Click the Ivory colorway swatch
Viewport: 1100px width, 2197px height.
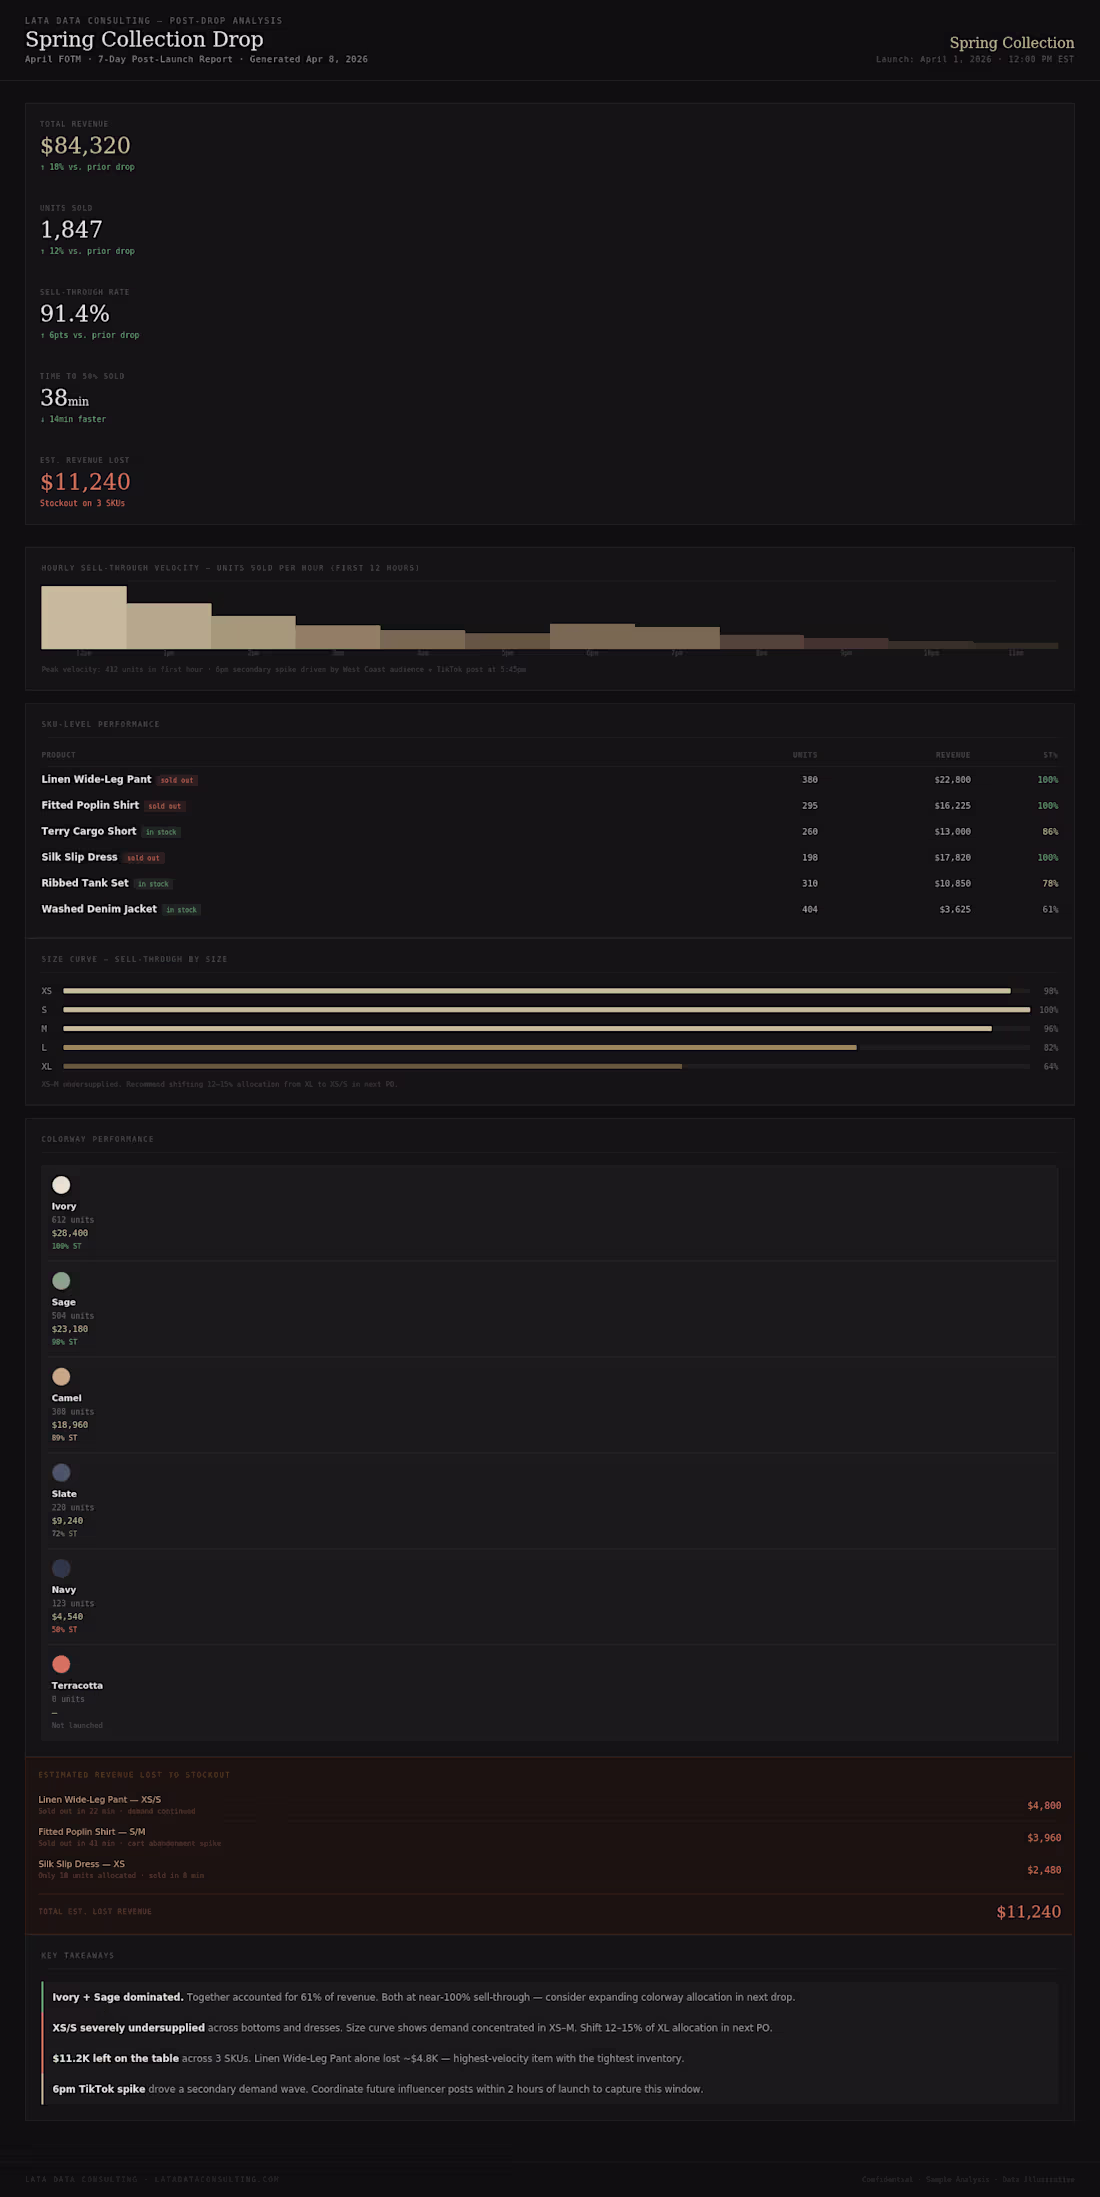61,1185
